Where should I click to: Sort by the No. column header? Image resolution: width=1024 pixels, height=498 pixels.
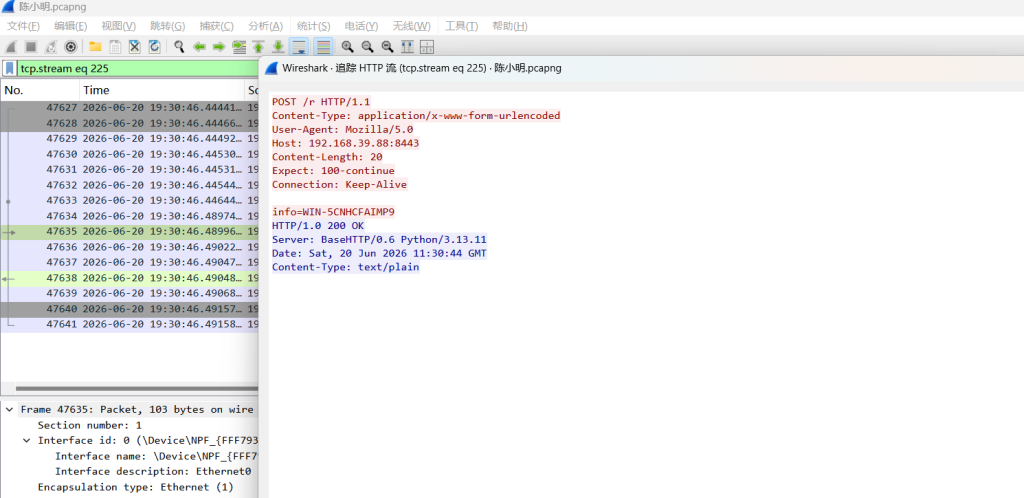tap(40, 90)
